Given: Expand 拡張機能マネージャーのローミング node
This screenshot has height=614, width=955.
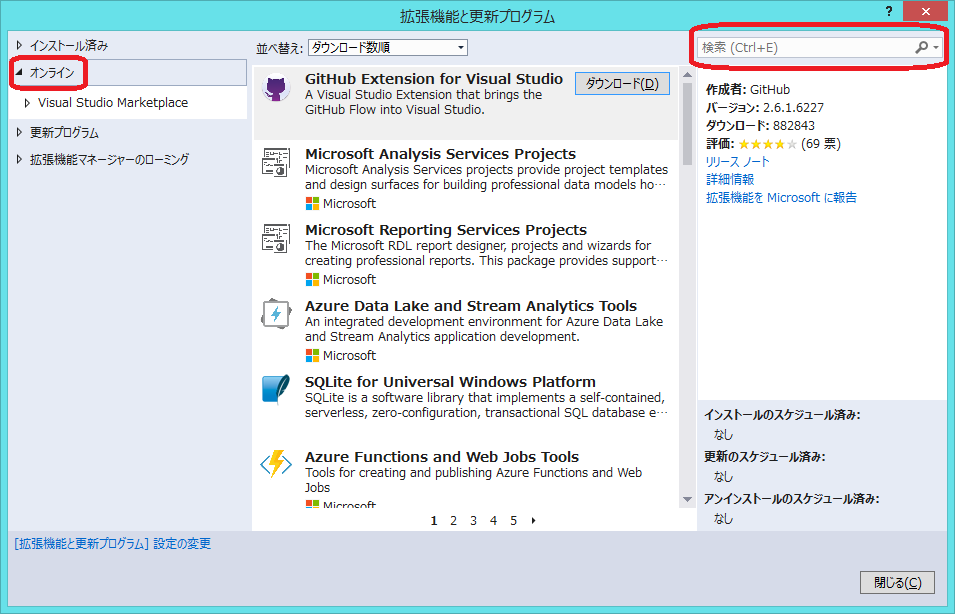Looking at the screenshot, I should point(19,160).
